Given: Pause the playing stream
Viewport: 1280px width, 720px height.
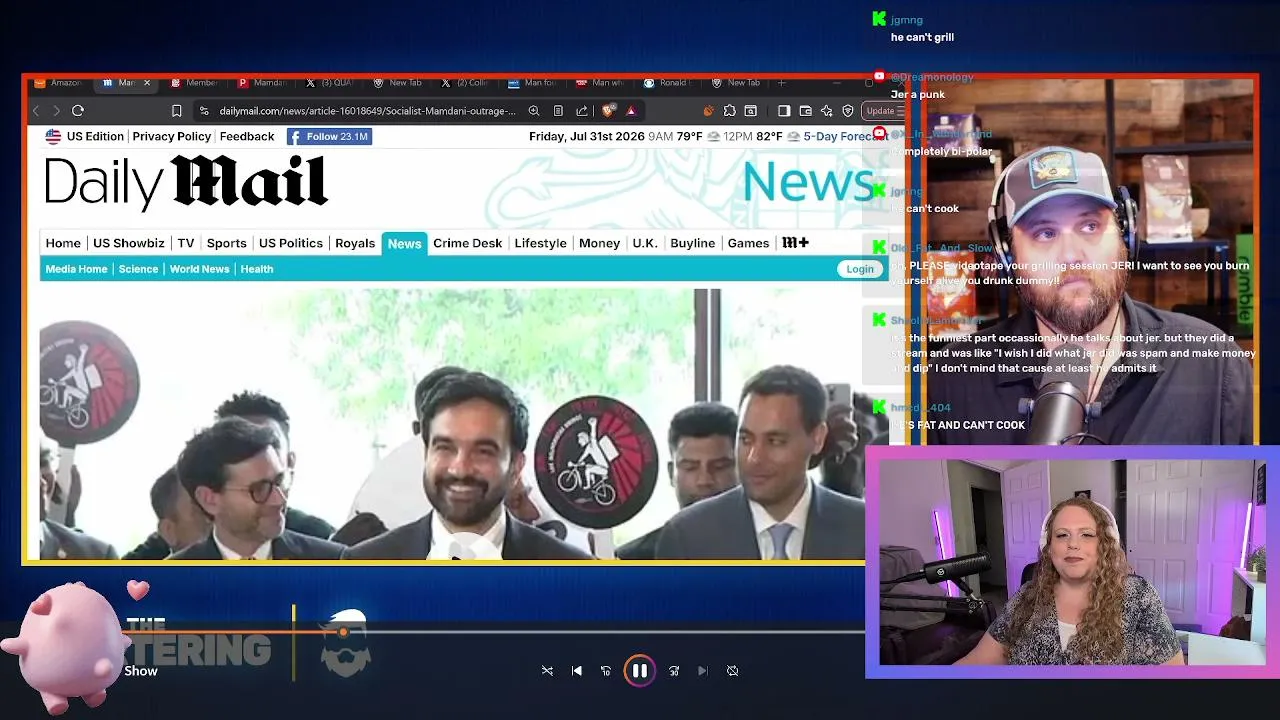Looking at the screenshot, I should (x=639, y=671).
